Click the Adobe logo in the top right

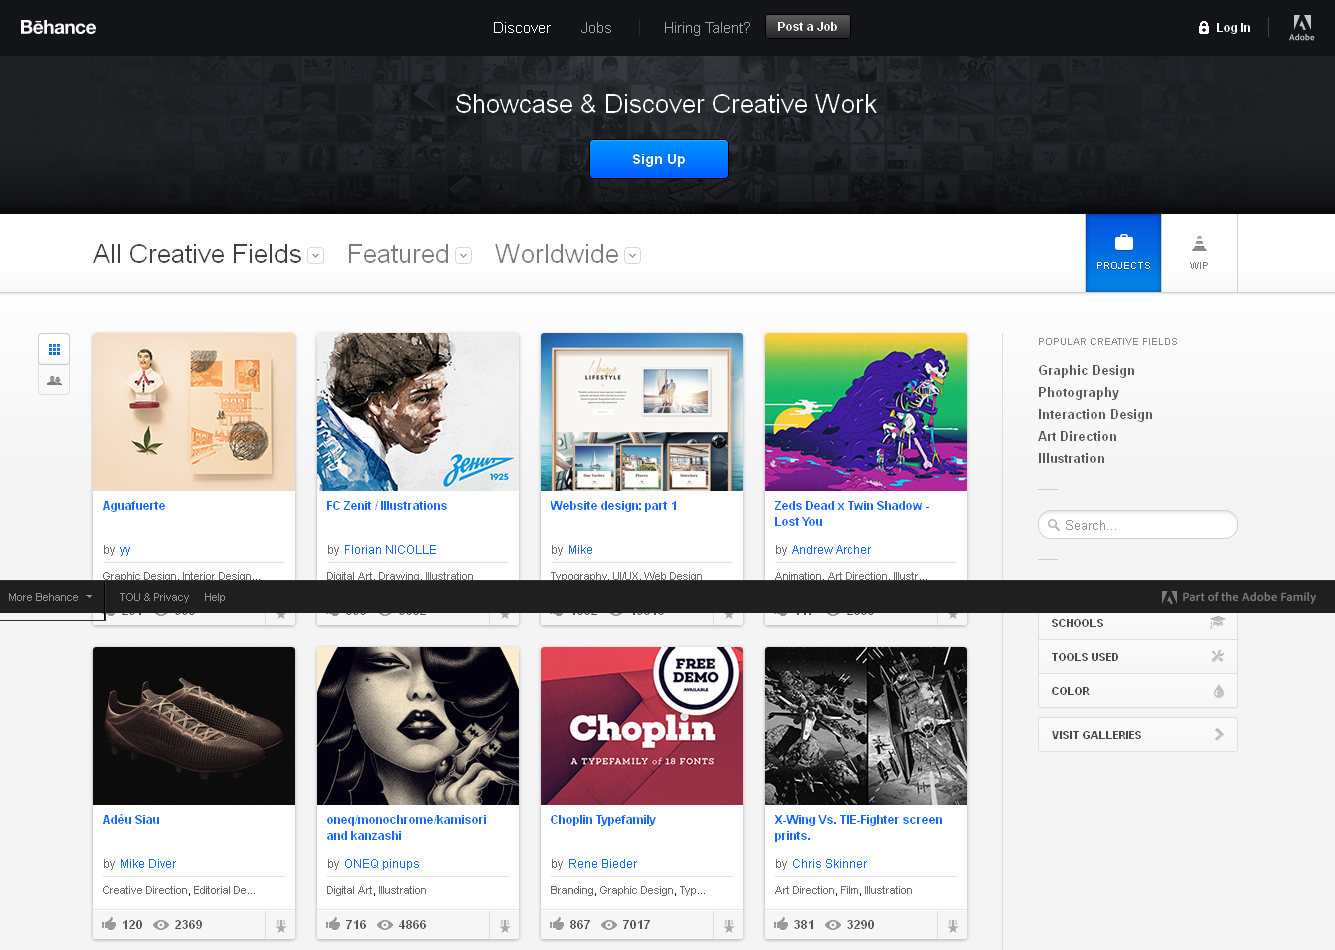click(1301, 27)
